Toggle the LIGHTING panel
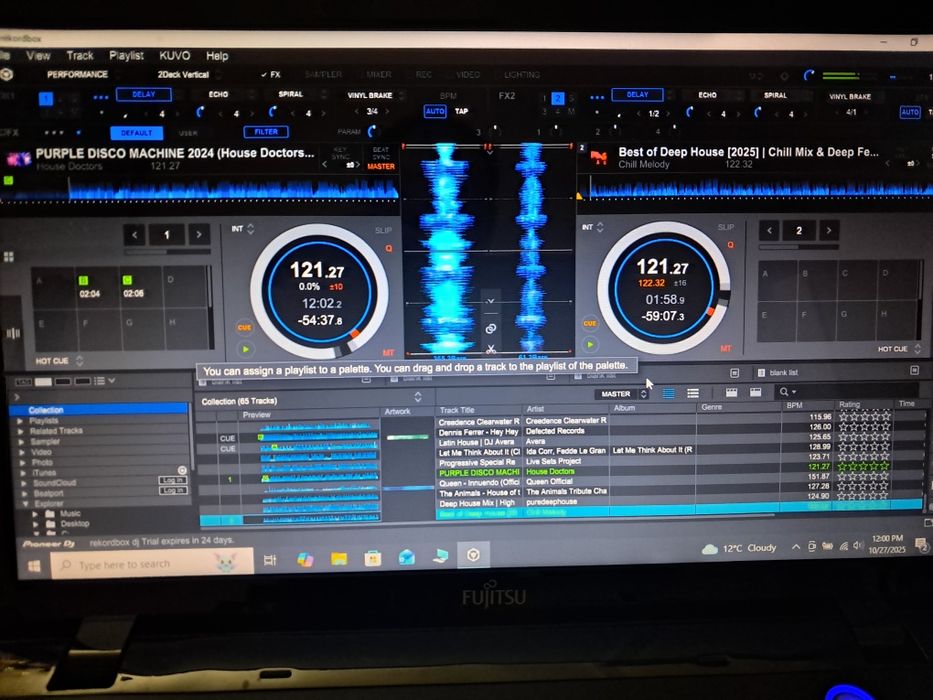The image size is (933, 700). (522, 74)
